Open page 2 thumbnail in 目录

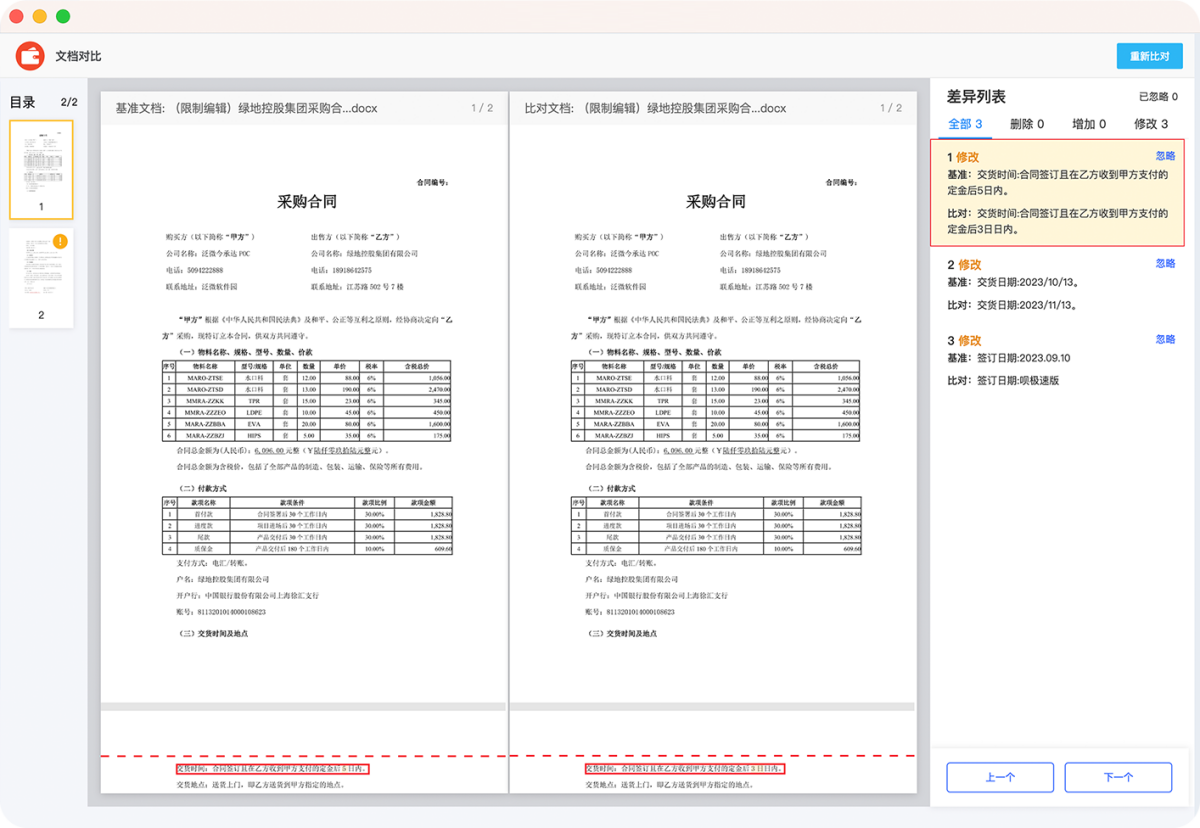[x=41, y=276]
